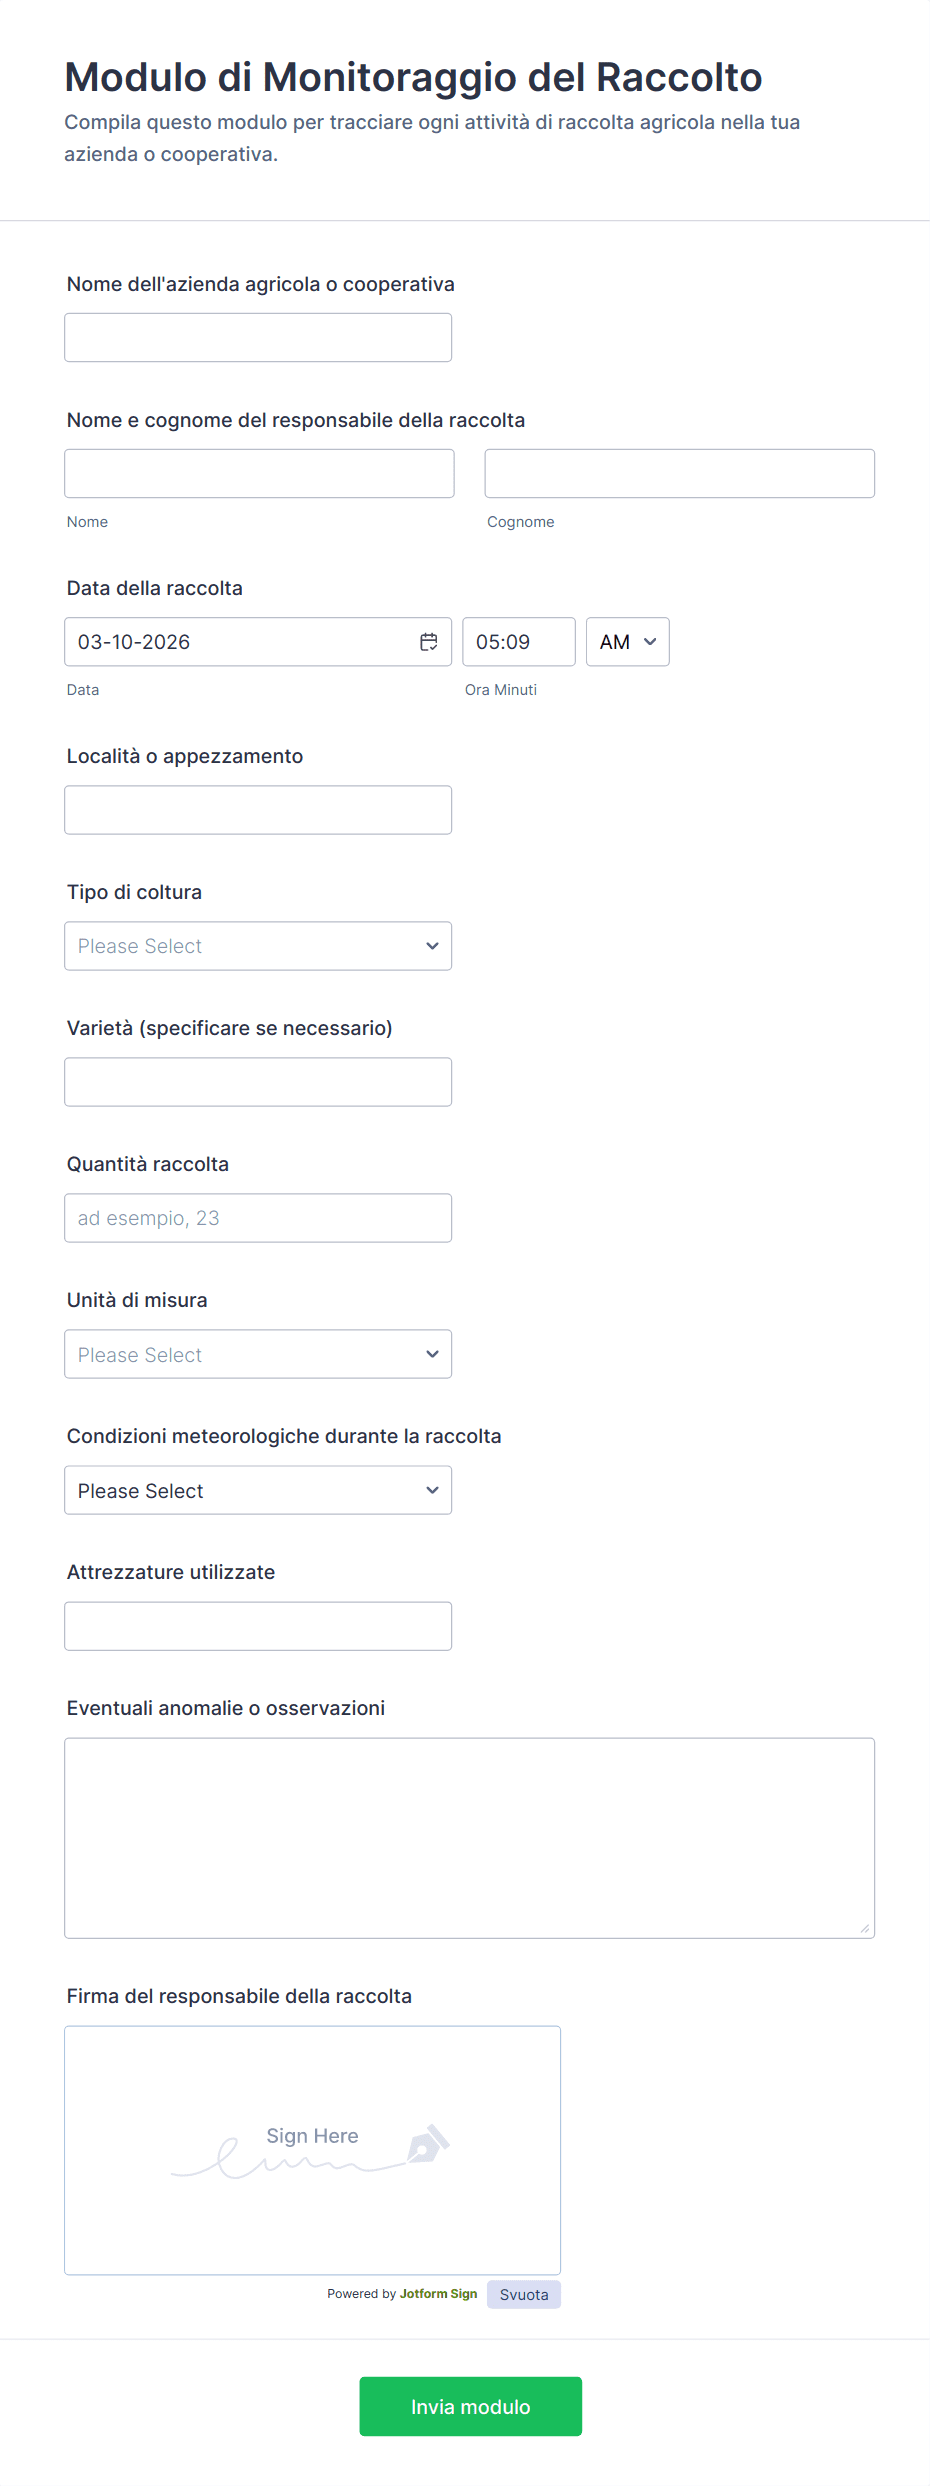The height and width of the screenshot is (2486, 930).
Task: Focus the farm or cooperative name field
Action: 258,338
